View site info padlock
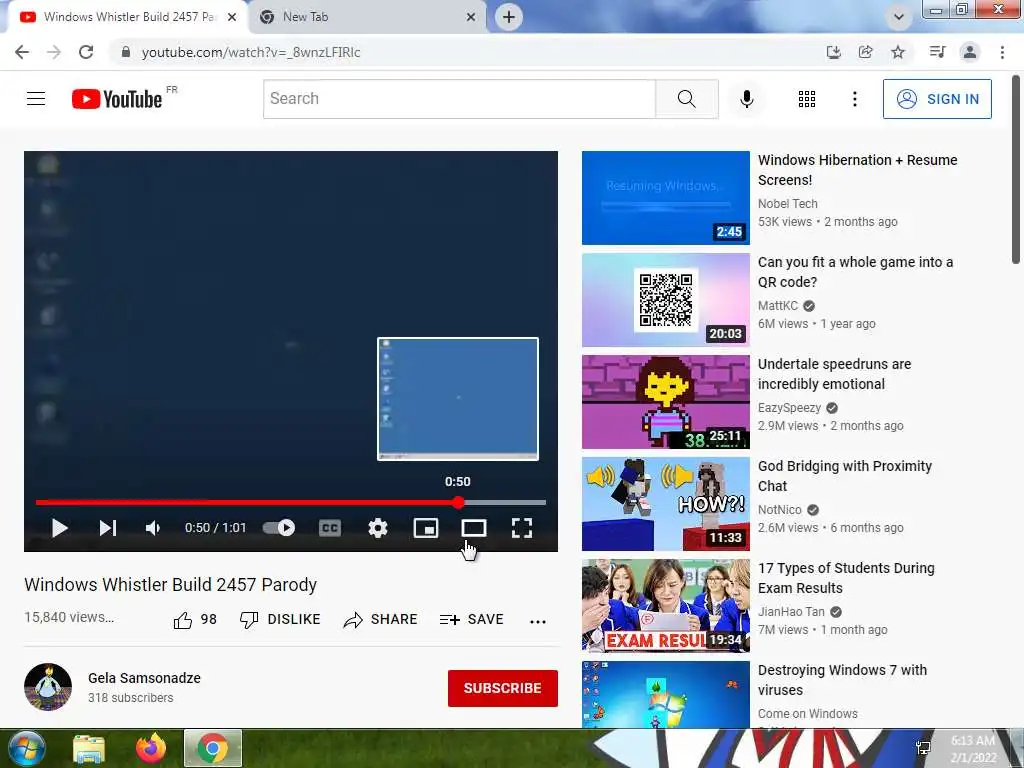 126,52
